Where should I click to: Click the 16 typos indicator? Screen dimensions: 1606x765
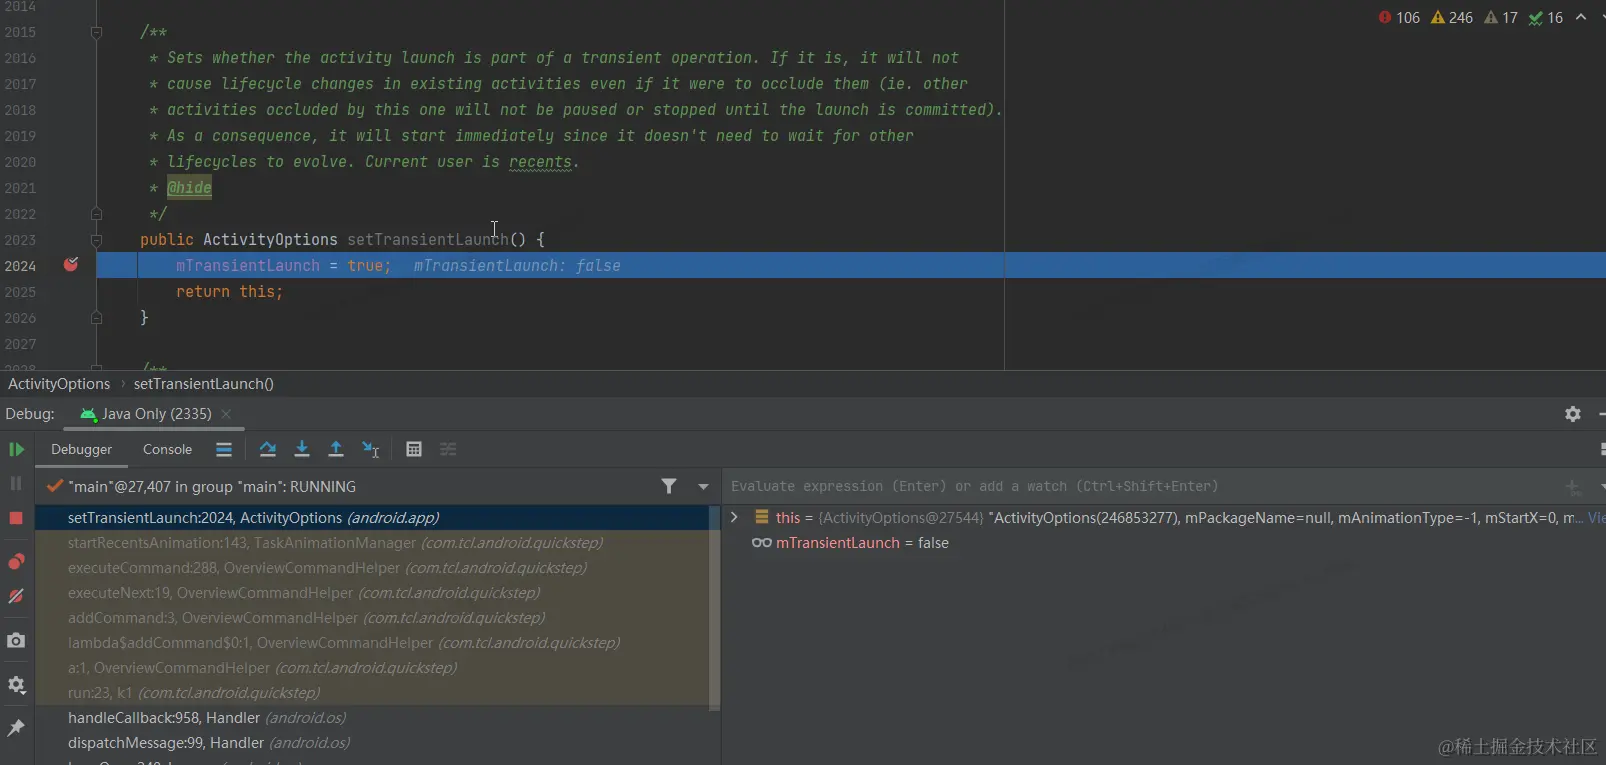click(1546, 17)
